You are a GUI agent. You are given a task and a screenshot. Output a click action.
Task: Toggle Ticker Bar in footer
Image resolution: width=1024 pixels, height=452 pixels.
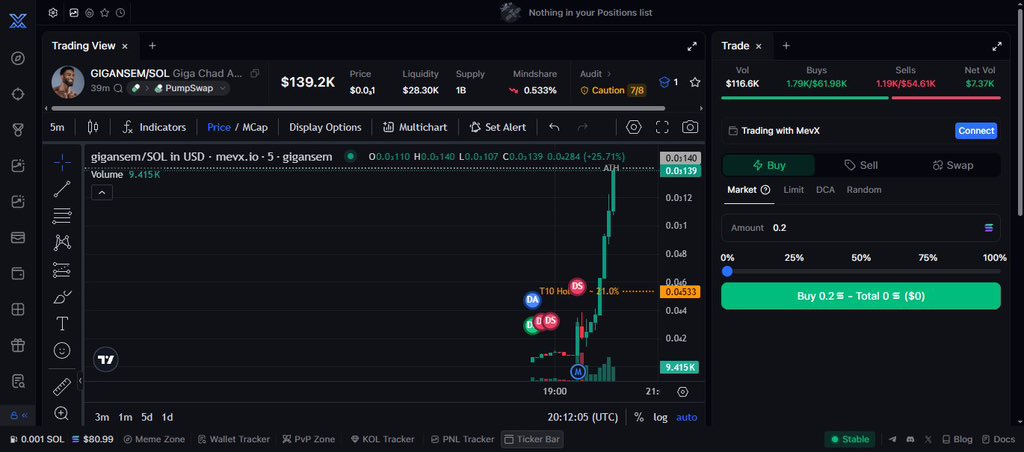pyautogui.click(x=532, y=440)
